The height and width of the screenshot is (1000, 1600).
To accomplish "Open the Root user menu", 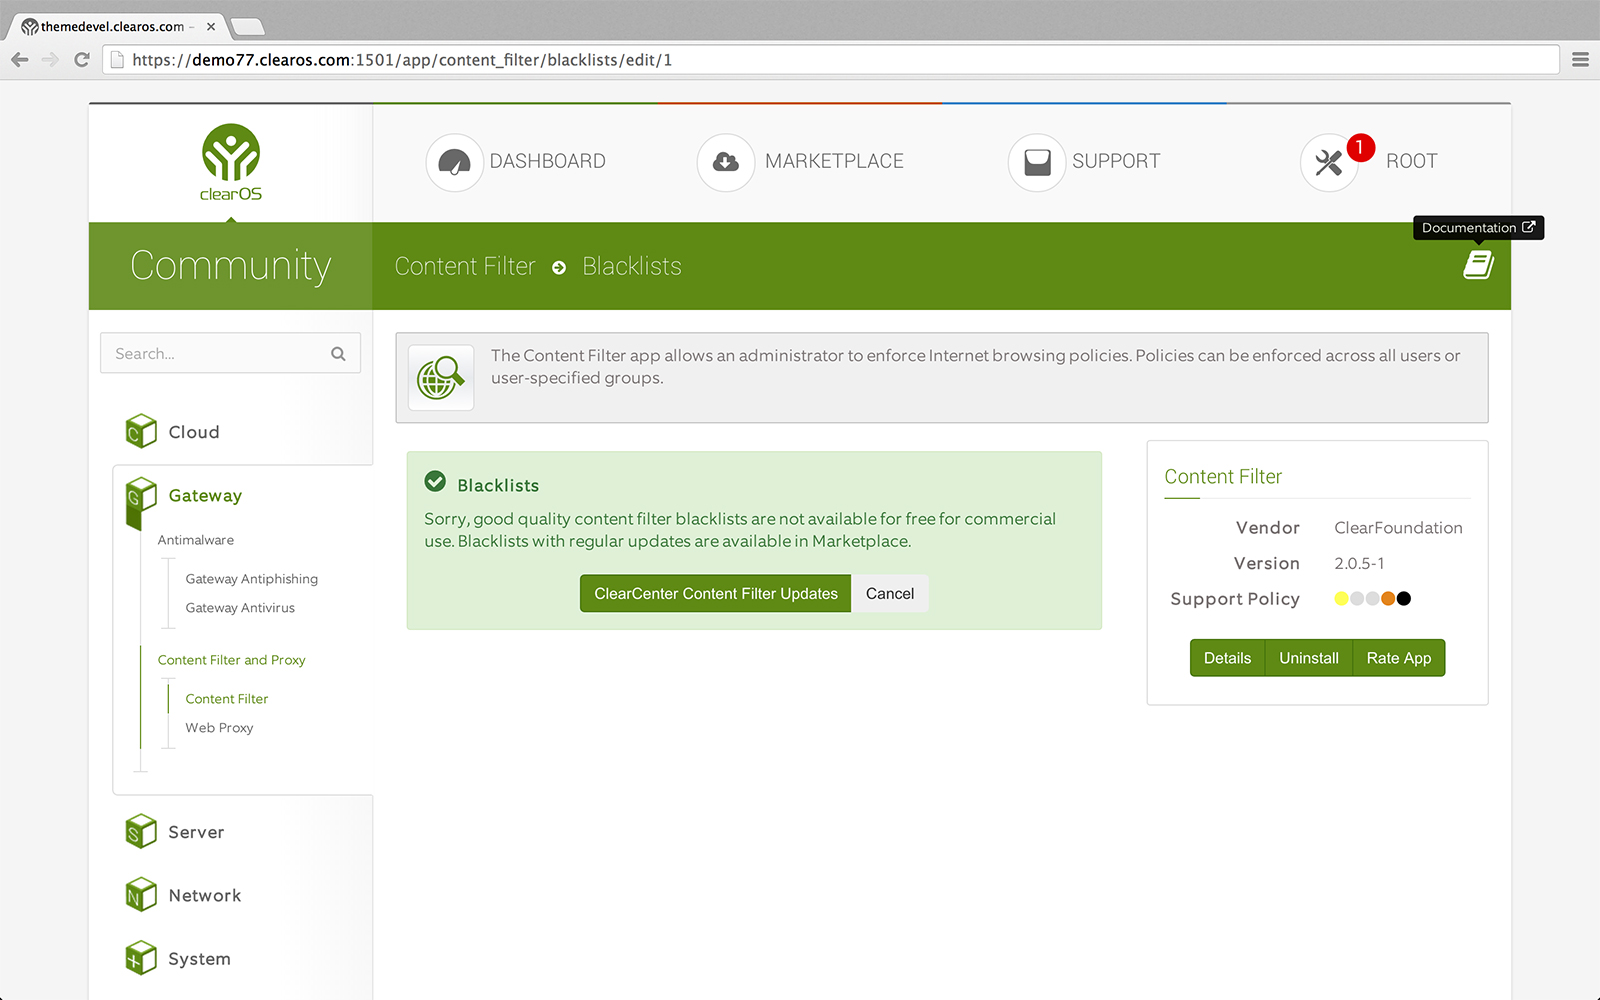I will (1412, 162).
